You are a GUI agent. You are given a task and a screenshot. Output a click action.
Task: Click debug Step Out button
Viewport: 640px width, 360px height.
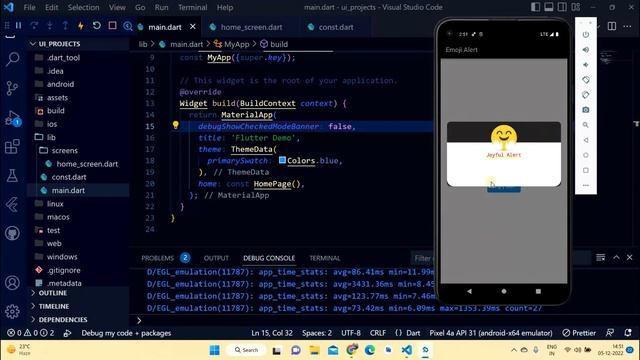[65, 26]
